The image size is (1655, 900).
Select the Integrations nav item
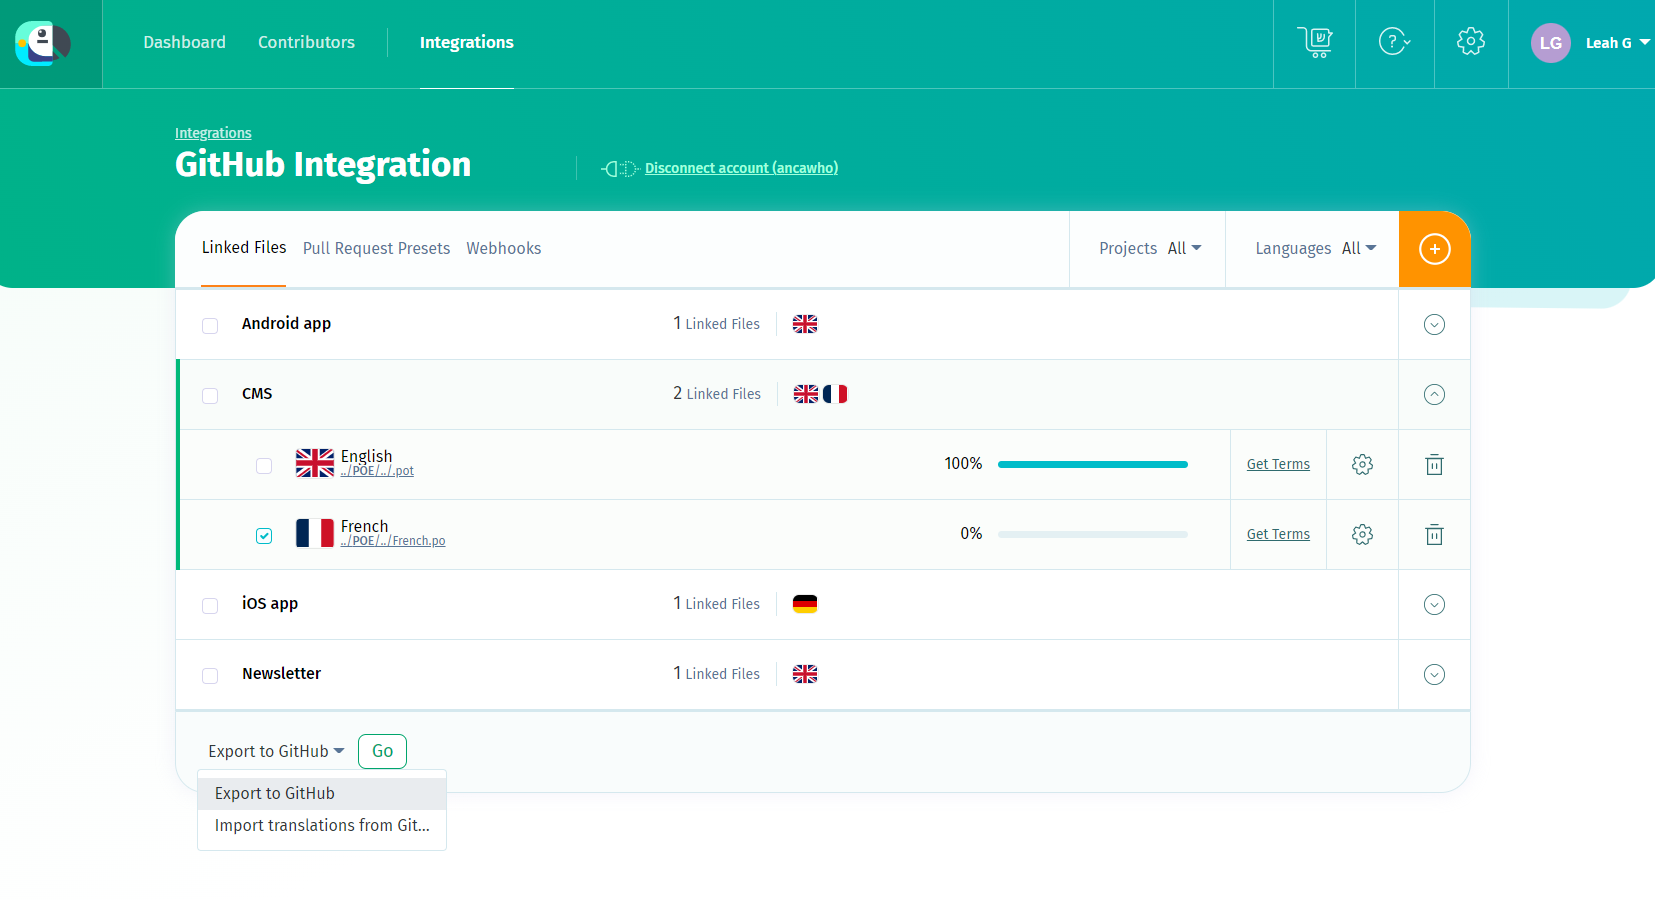tap(467, 42)
